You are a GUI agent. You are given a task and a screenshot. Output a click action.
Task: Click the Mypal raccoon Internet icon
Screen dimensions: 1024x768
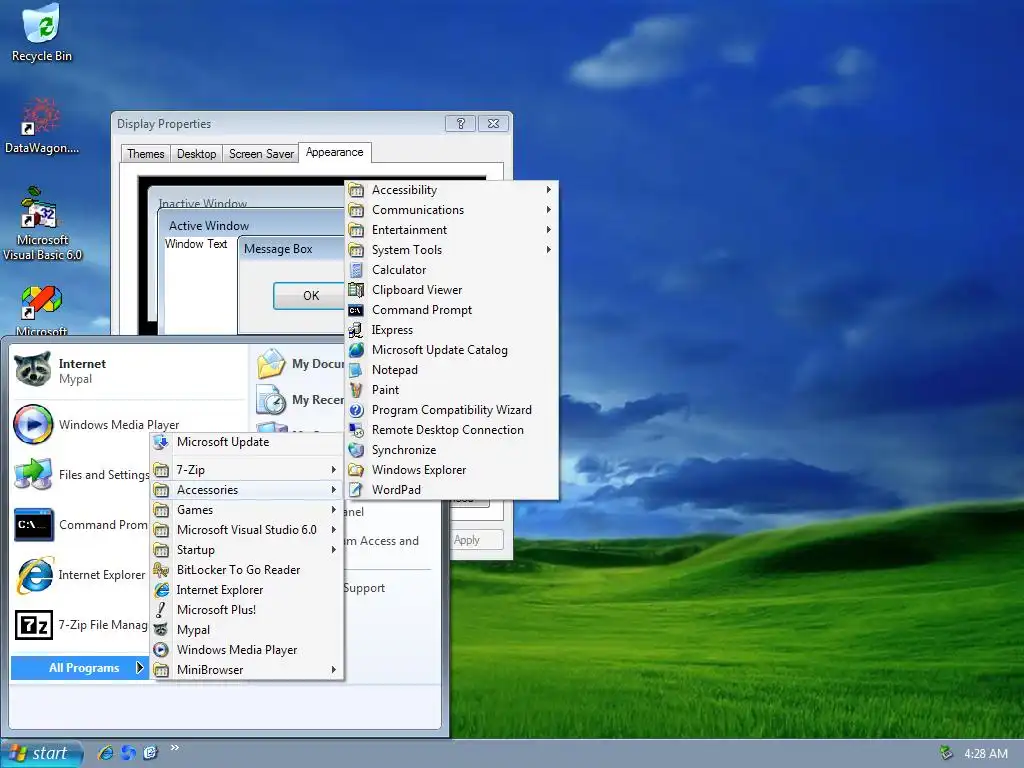[33, 370]
